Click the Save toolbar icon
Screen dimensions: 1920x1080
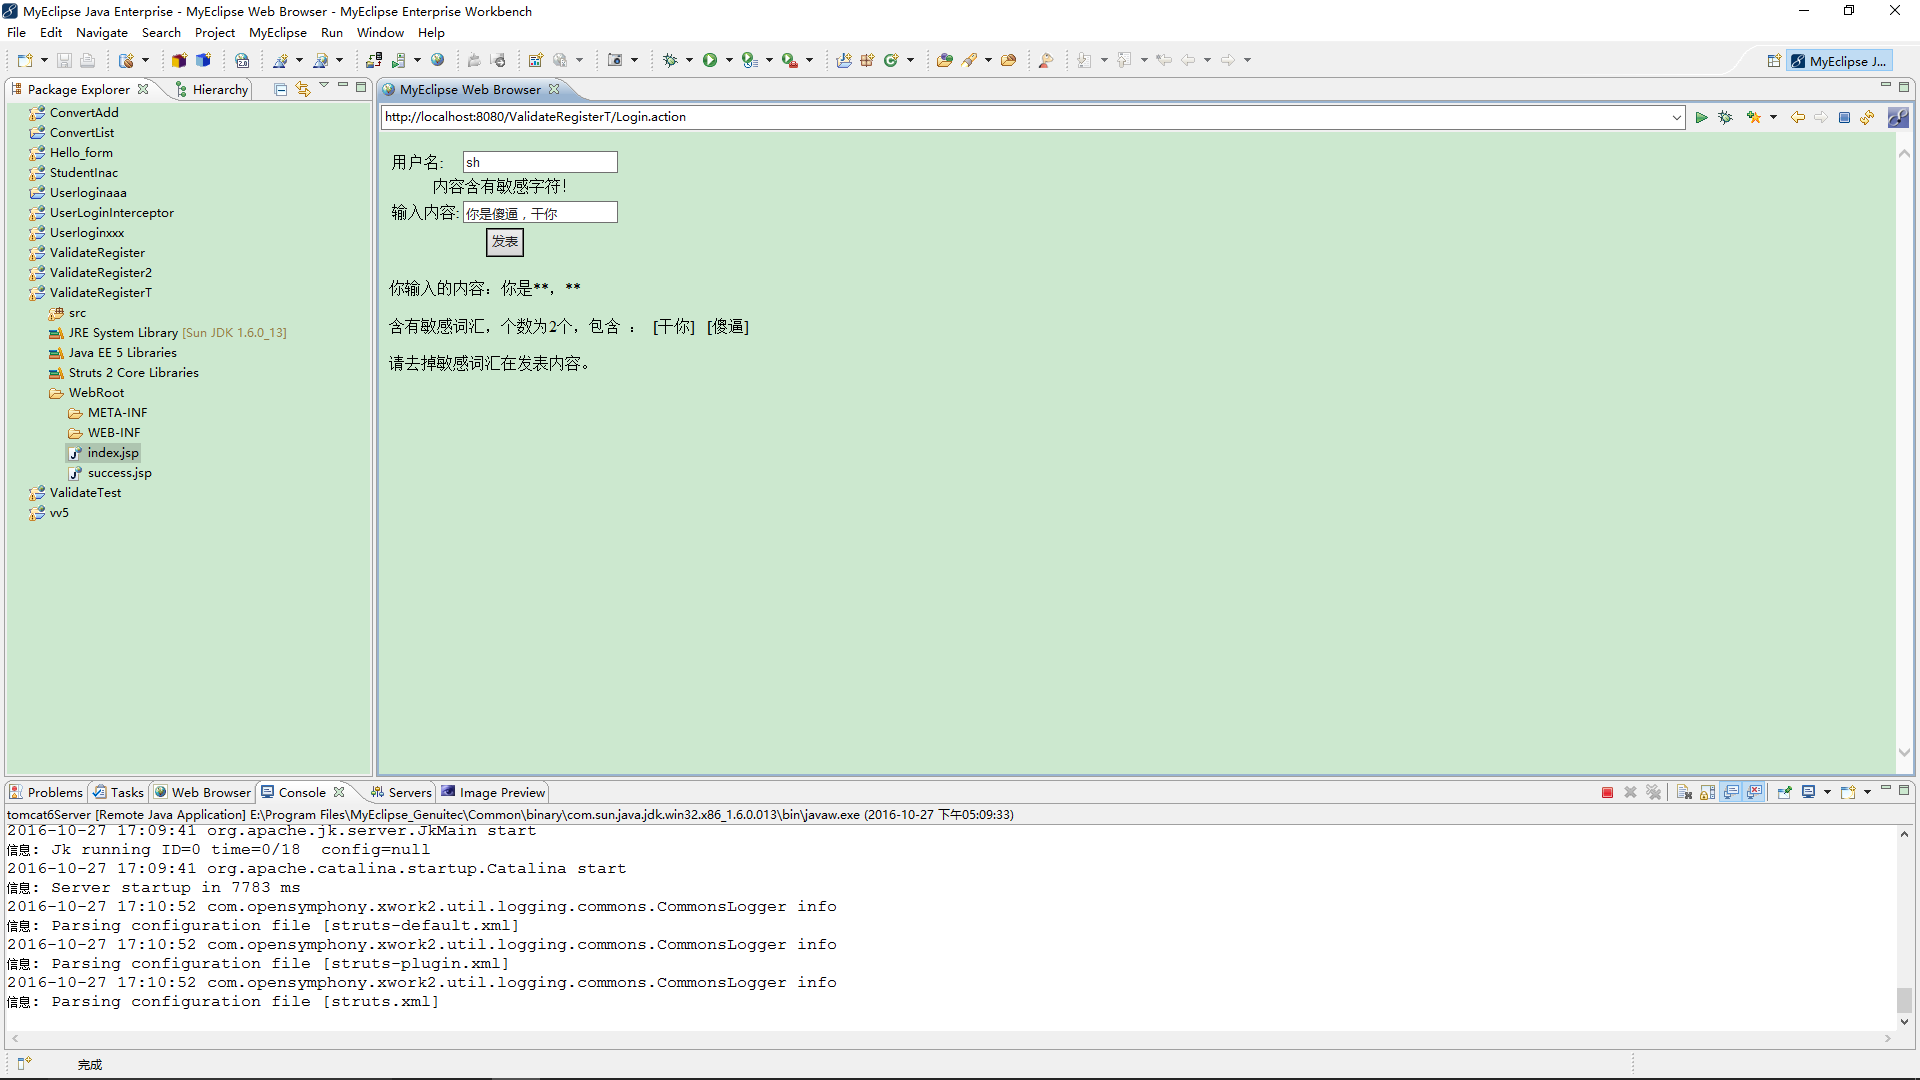point(64,61)
